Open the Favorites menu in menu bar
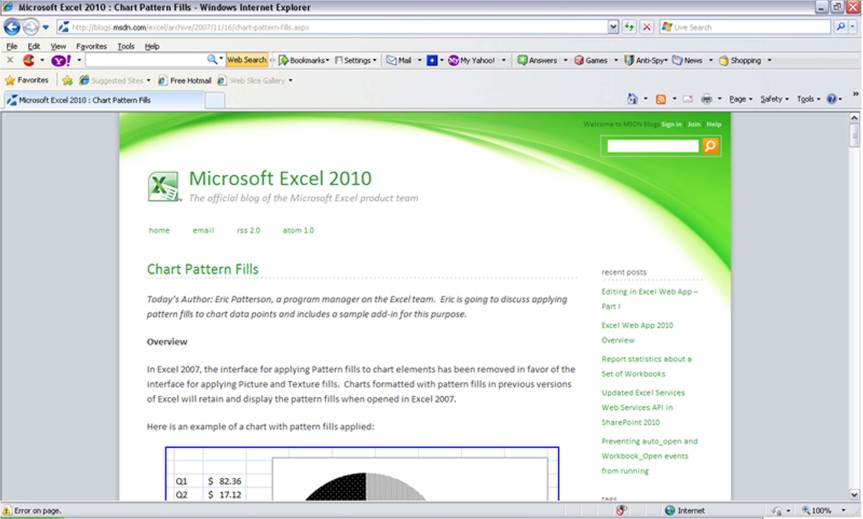This screenshot has width=863, height=519. [x=91, y=46]
